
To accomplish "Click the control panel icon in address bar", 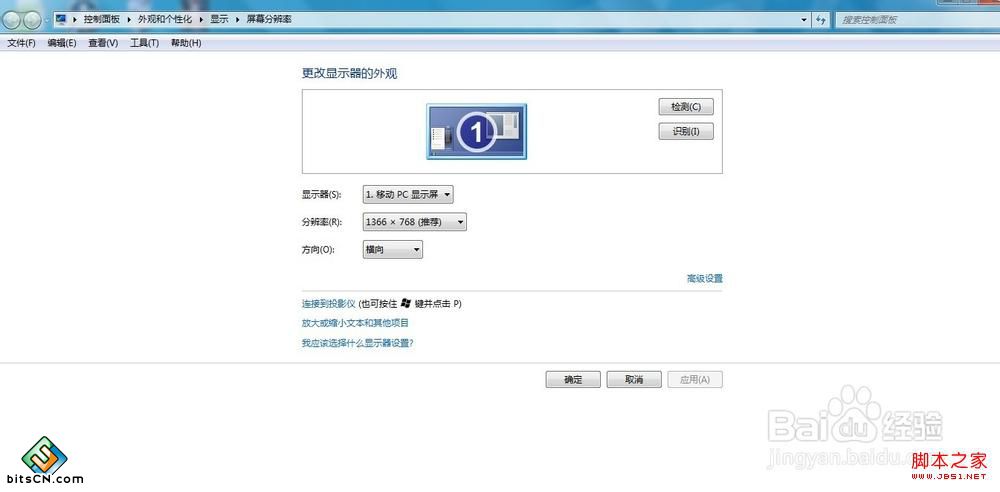I will [x=61, y=19].
